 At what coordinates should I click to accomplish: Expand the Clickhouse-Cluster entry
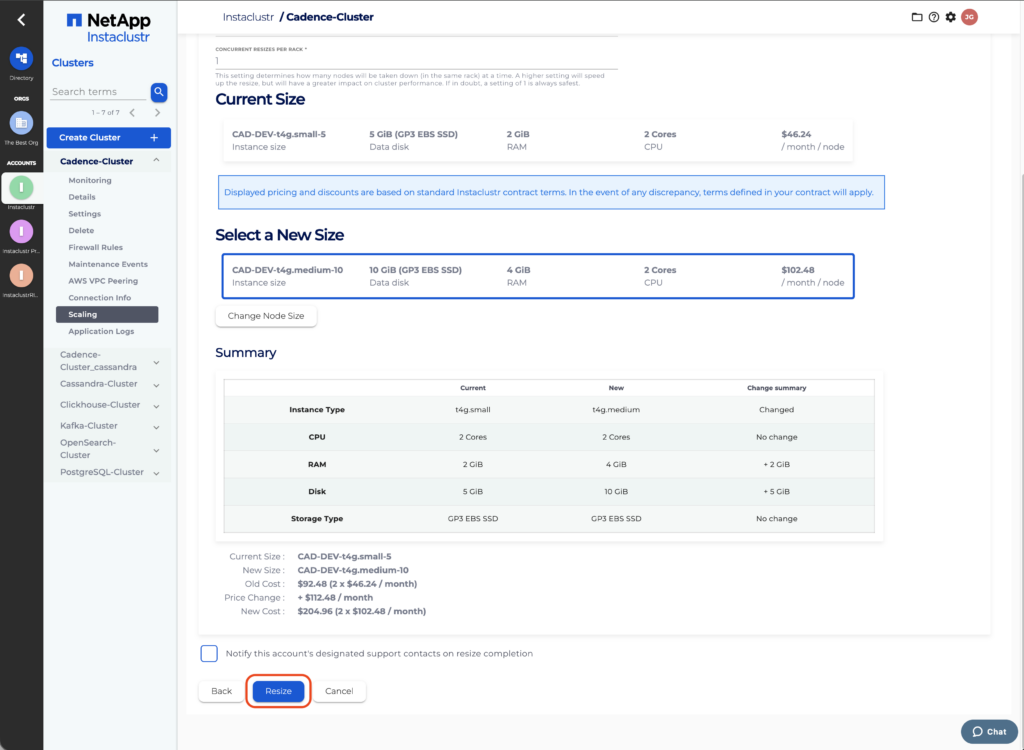coord(156,406)
